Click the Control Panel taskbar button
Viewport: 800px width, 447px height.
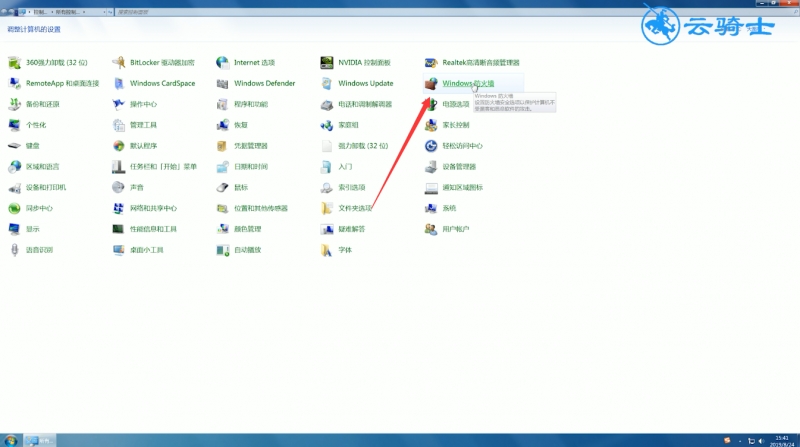40,440
